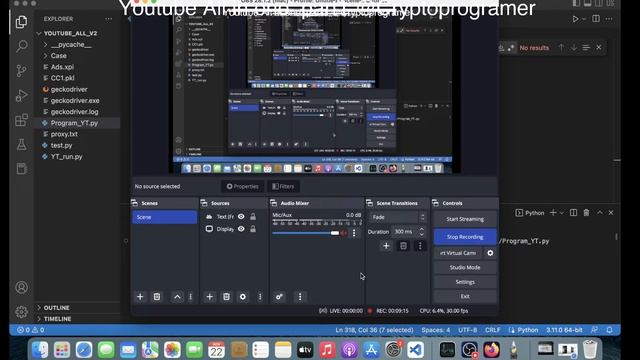Open the Audio Mixer footer options menu
Image resolution: width=640 pixels, height=360 pixels.
(x=300, y=297)
